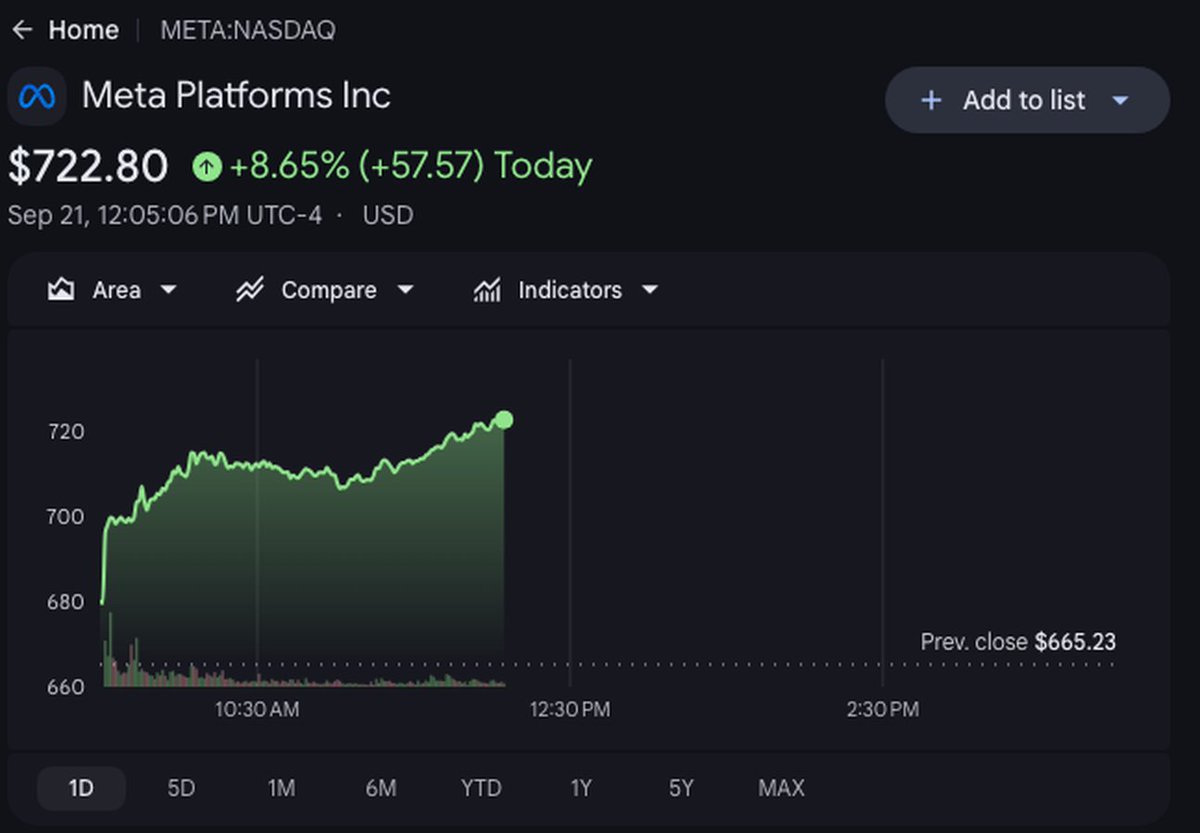Click the green current-price dot on chart
The width and height of the screenshot is (1200, 833).
point(504,420)
